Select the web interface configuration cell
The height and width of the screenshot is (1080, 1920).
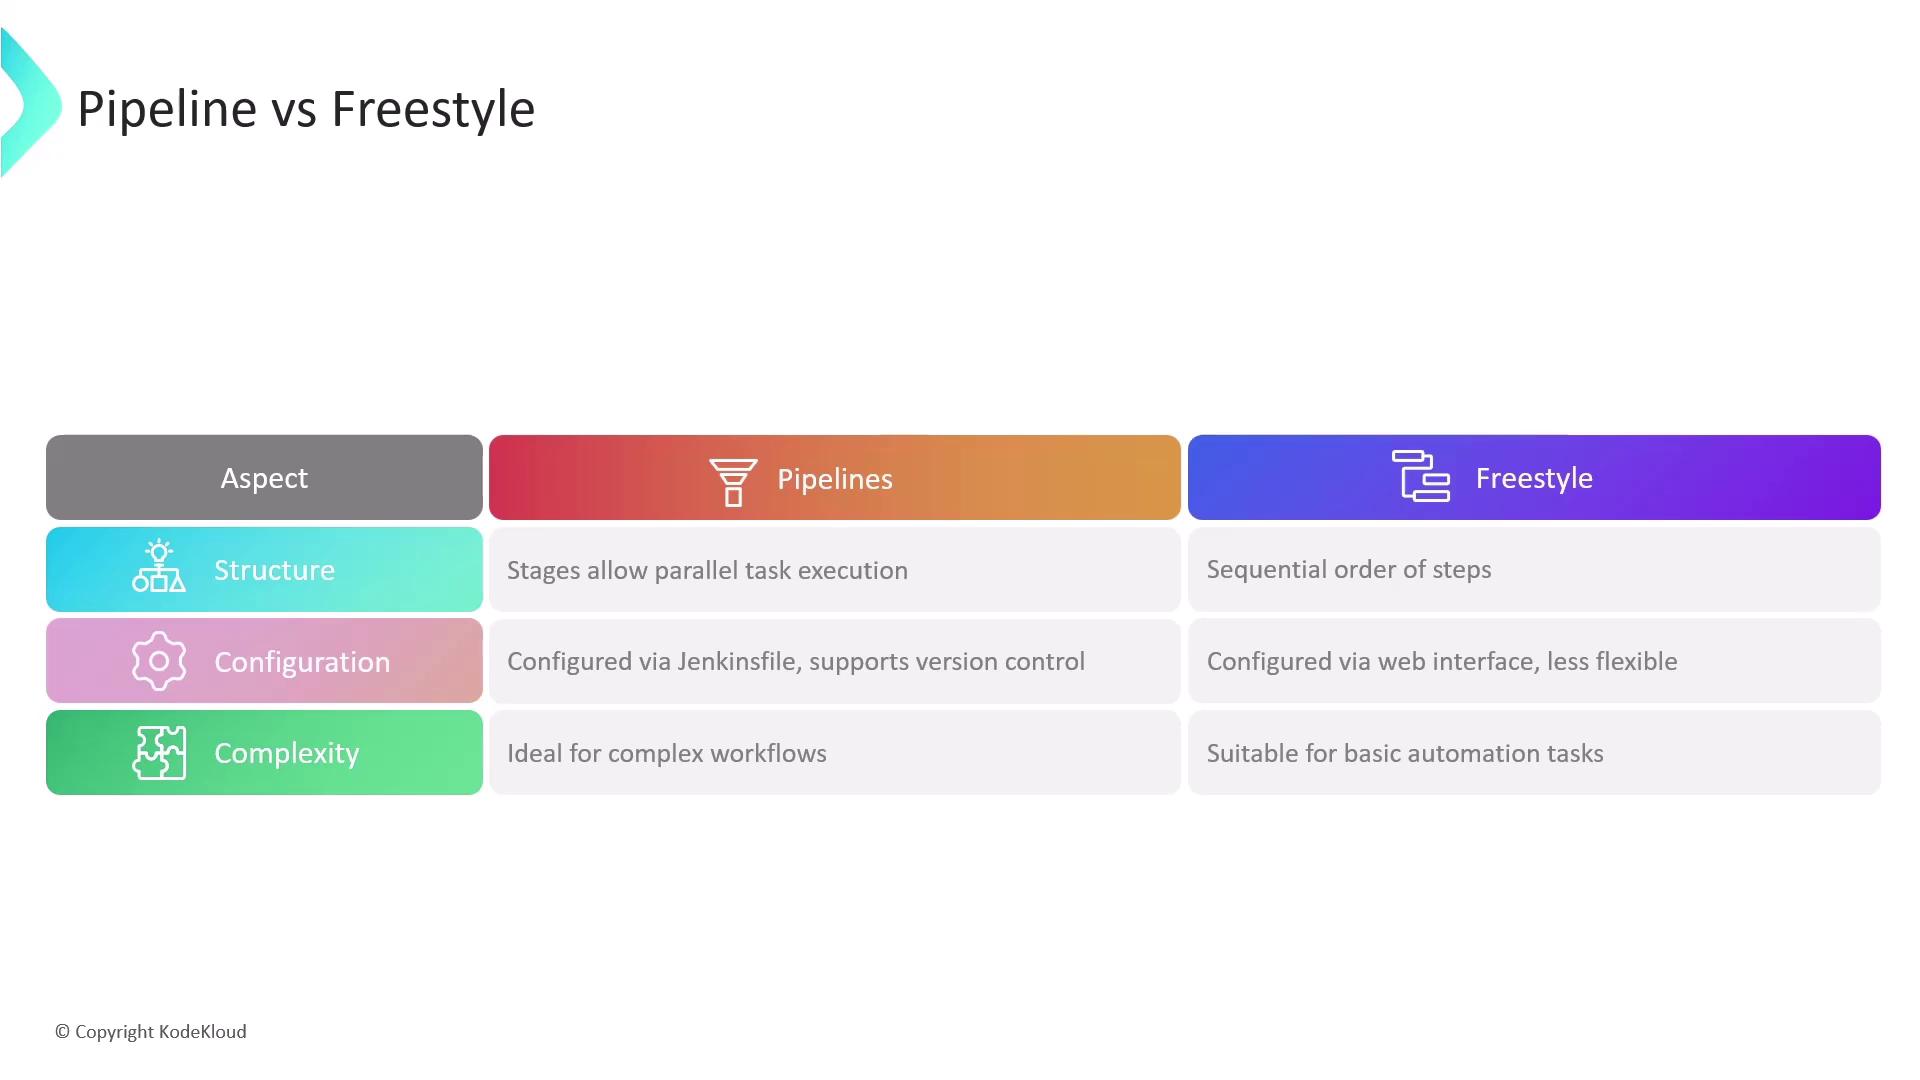pyautogui.click(x=1441, y=661)
